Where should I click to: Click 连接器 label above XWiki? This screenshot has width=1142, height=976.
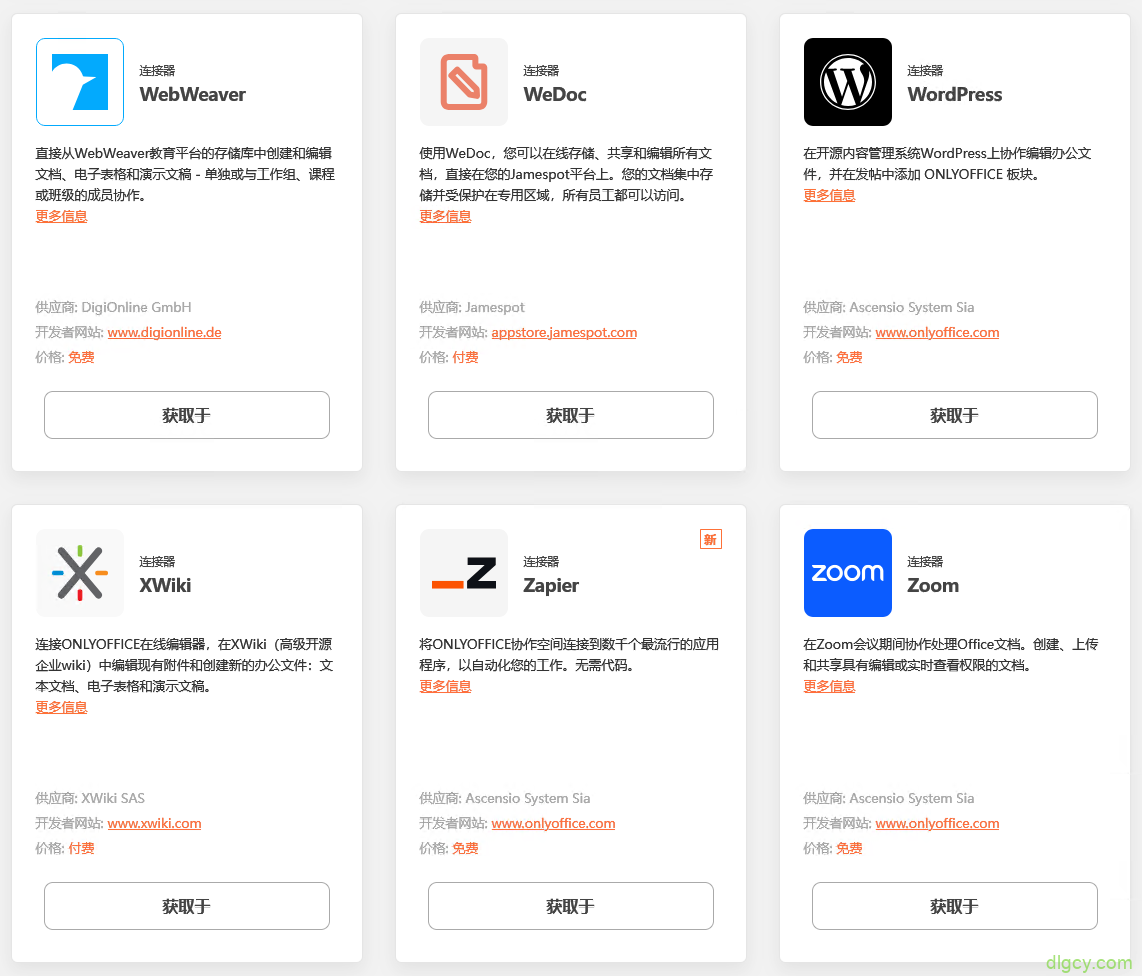tap(157, 562)
